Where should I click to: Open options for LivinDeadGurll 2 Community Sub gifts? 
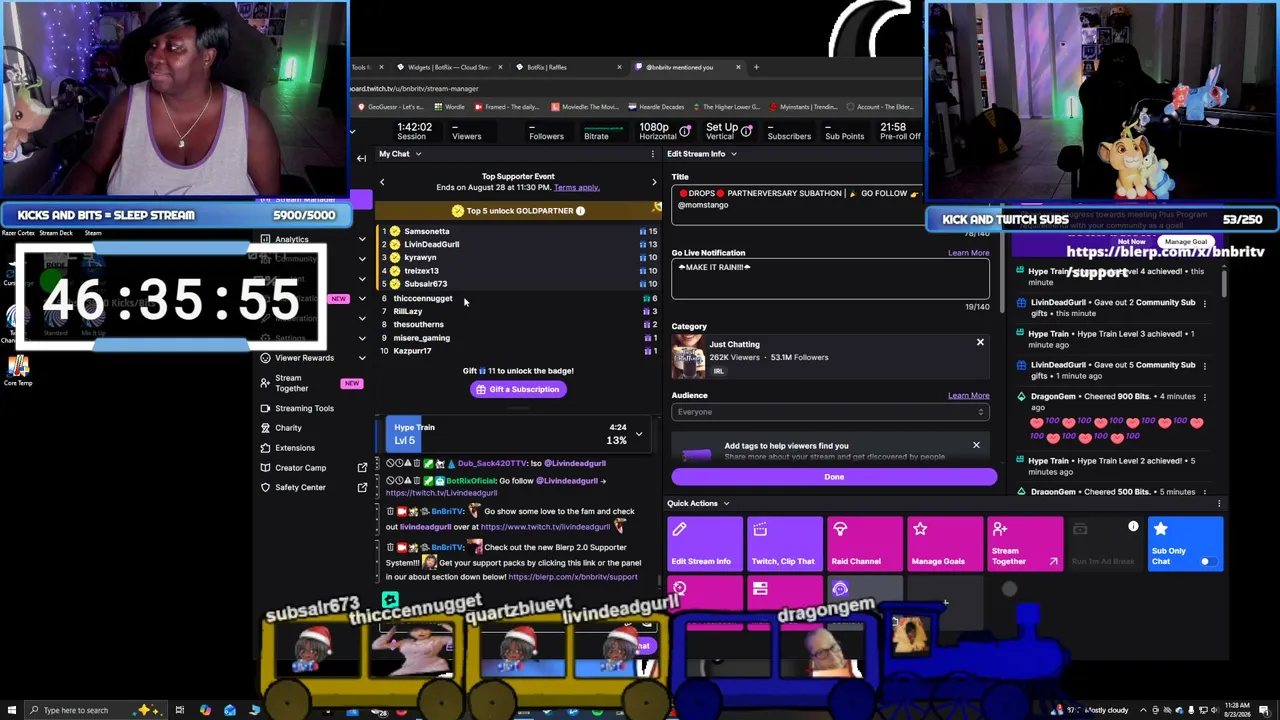(x=1204, y=303)
